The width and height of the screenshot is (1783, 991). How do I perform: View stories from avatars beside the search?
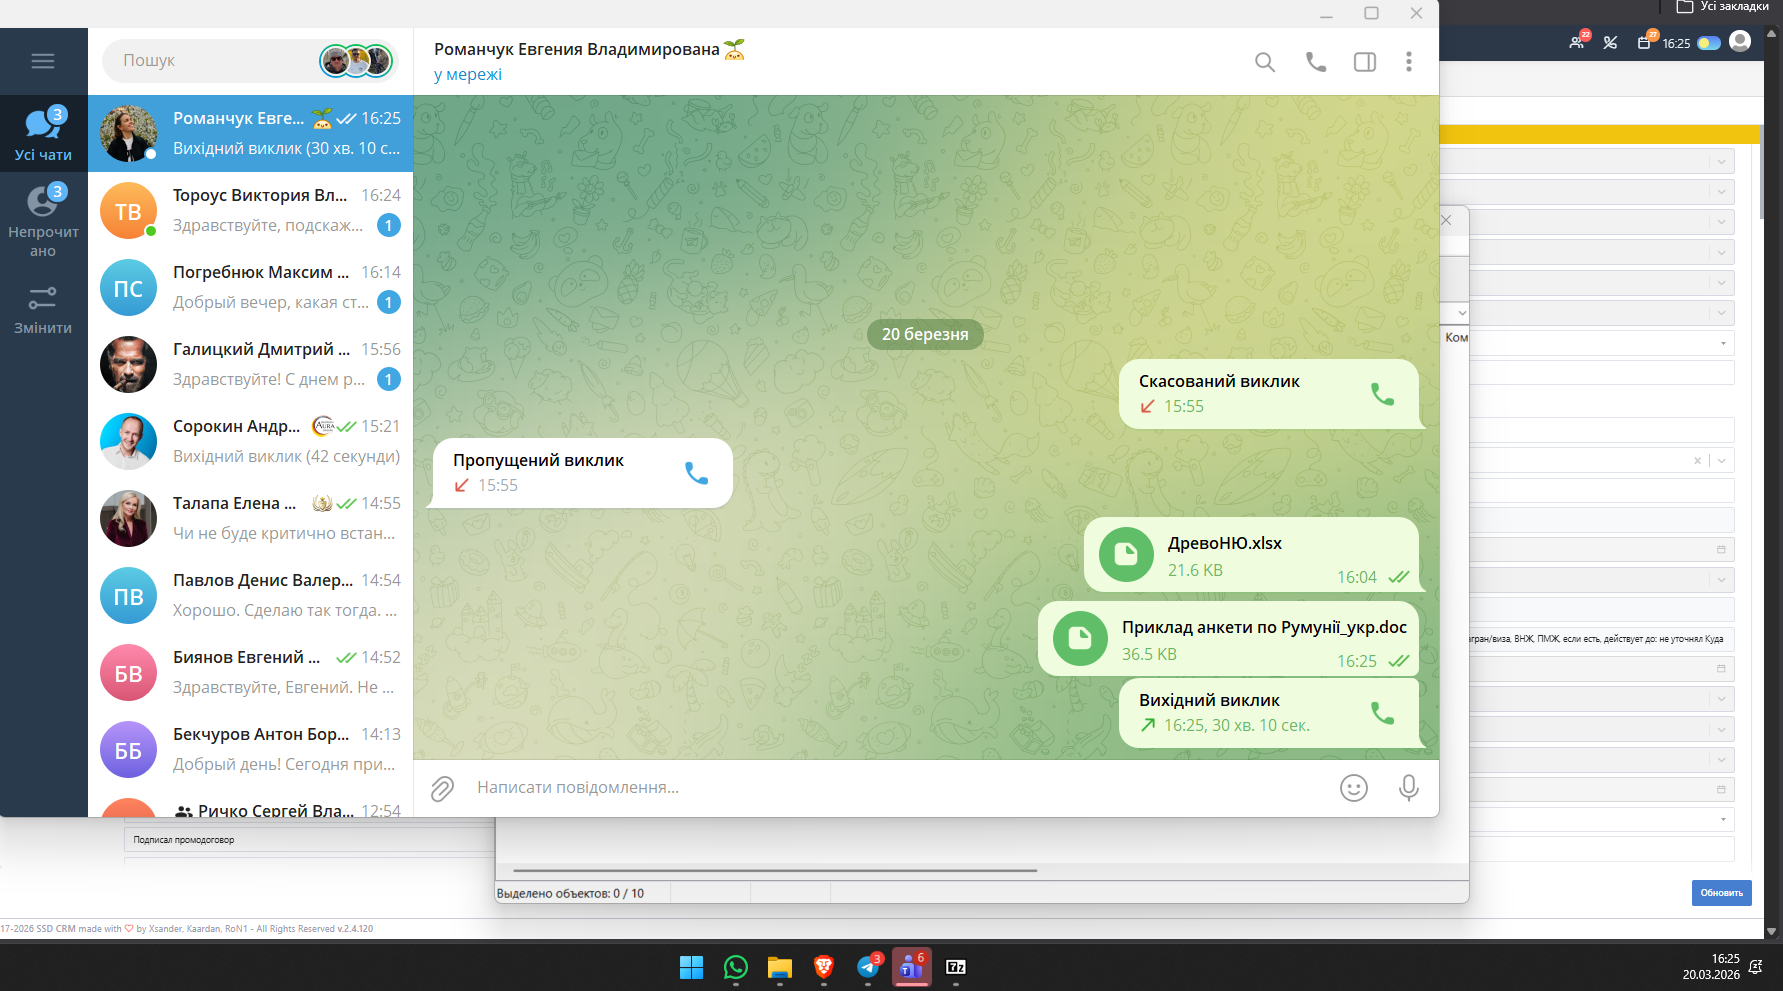[356, 61]
